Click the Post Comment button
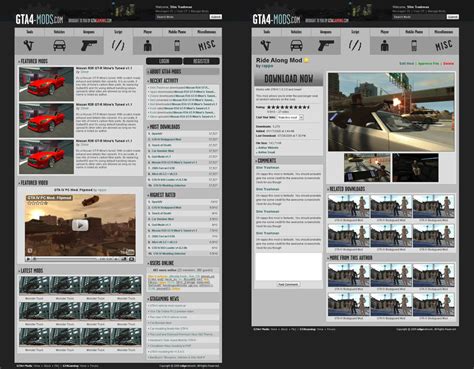Screen dimensions: 474x369 [x=289, y=284]
